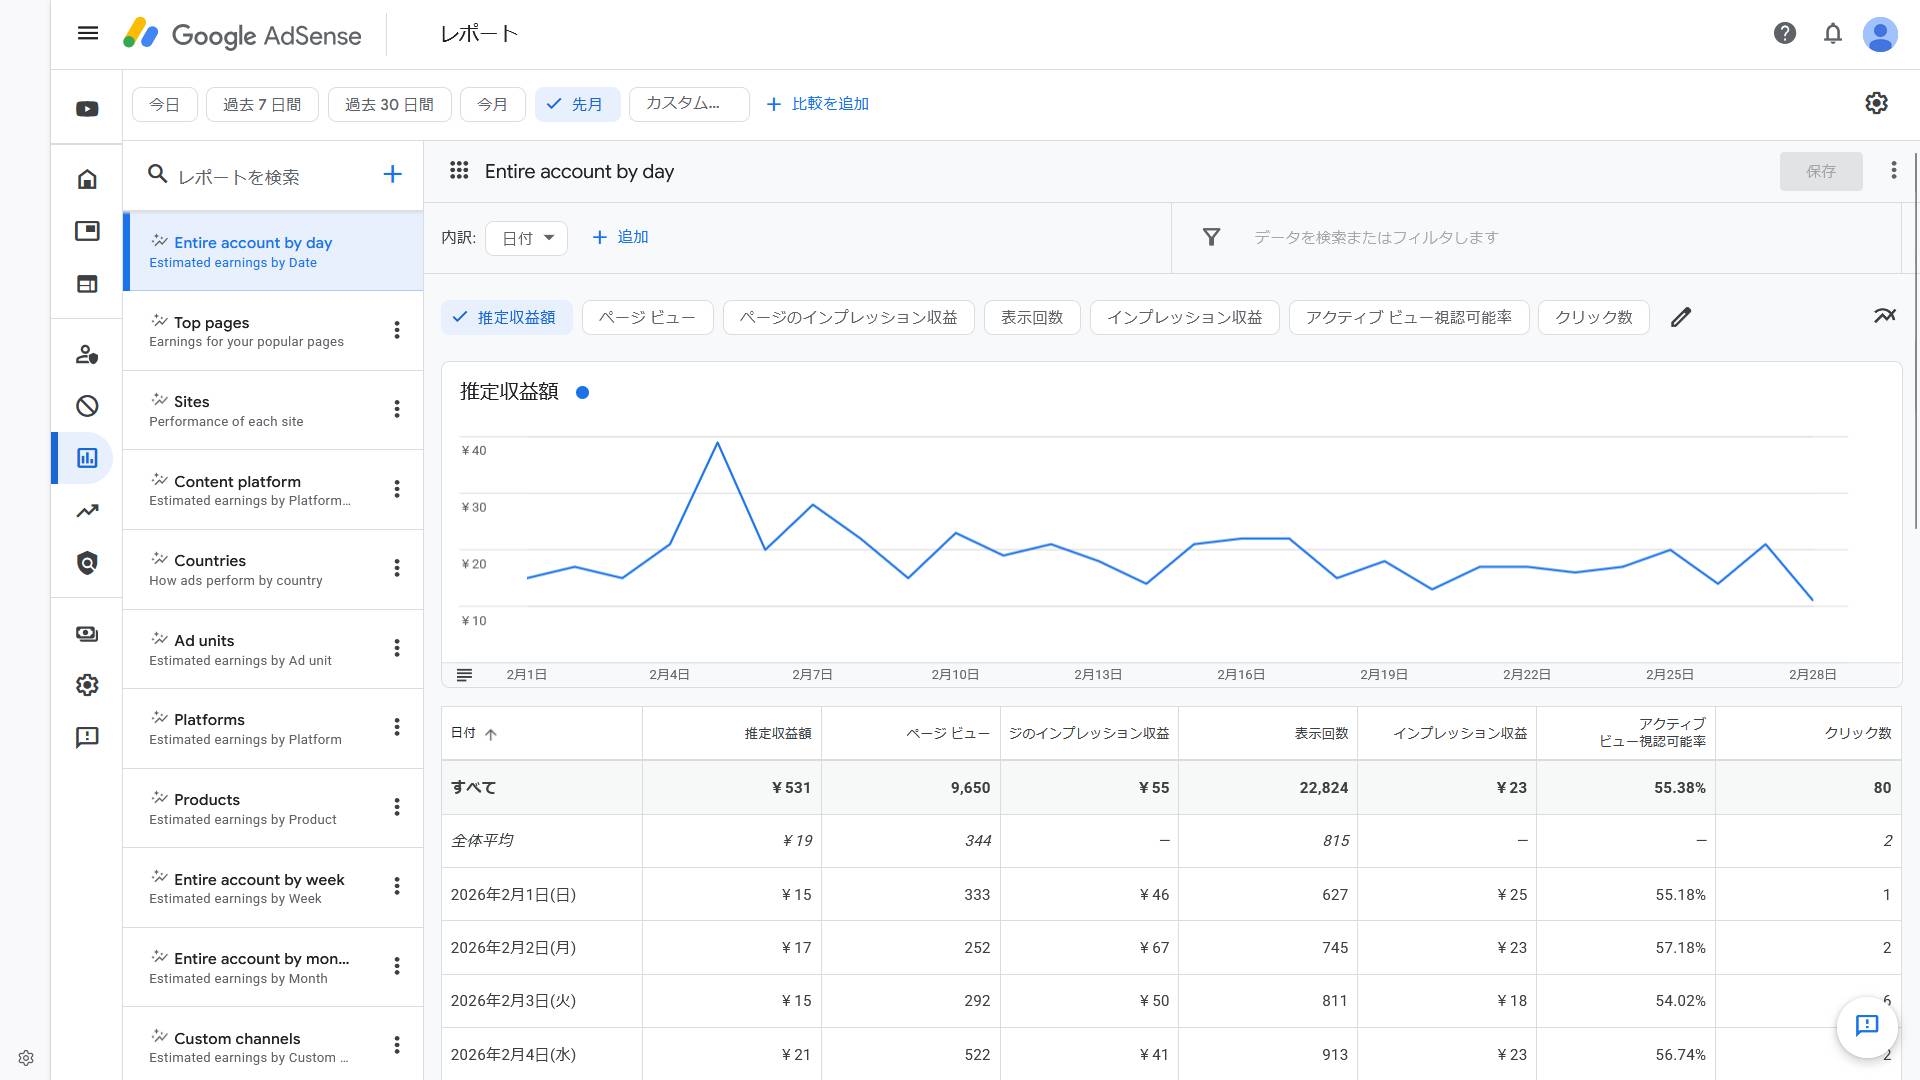
Task: Expand the chart with the hide-chart icon
Action: pos(1885,315)
